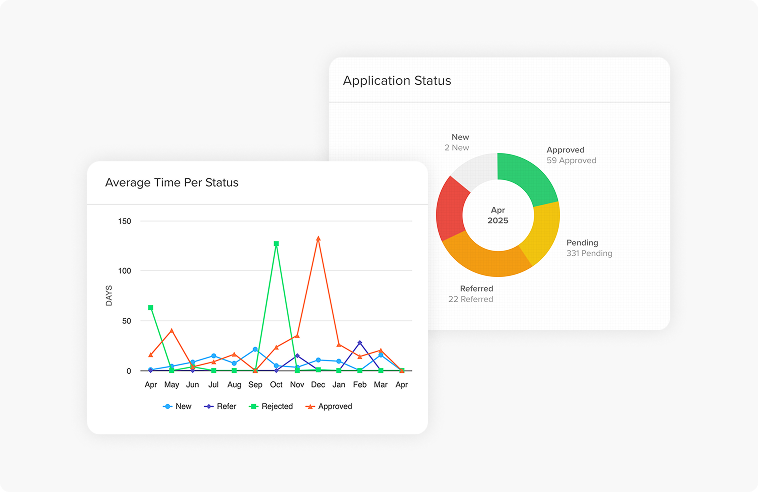Click the 331 Pending count label

pyautogui.click(x=589, y=254)
